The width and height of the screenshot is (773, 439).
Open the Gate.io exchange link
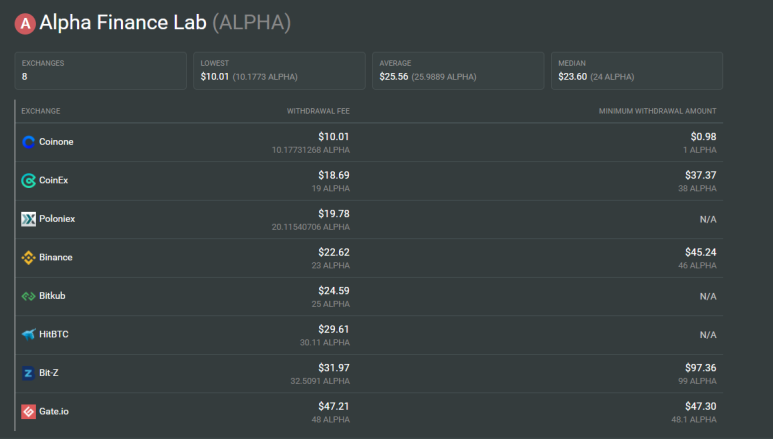(x=54, y=411)
